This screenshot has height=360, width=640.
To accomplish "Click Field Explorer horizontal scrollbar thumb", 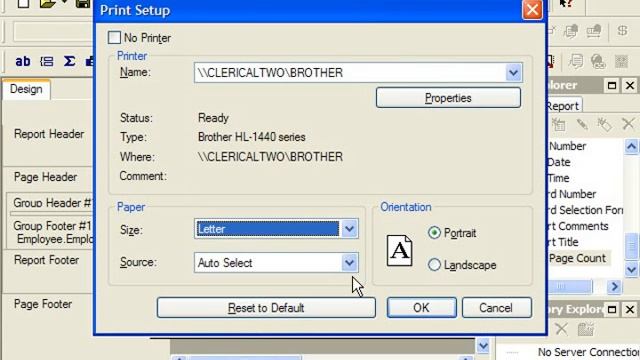I will pyautogui.click(x=569, y=287).
